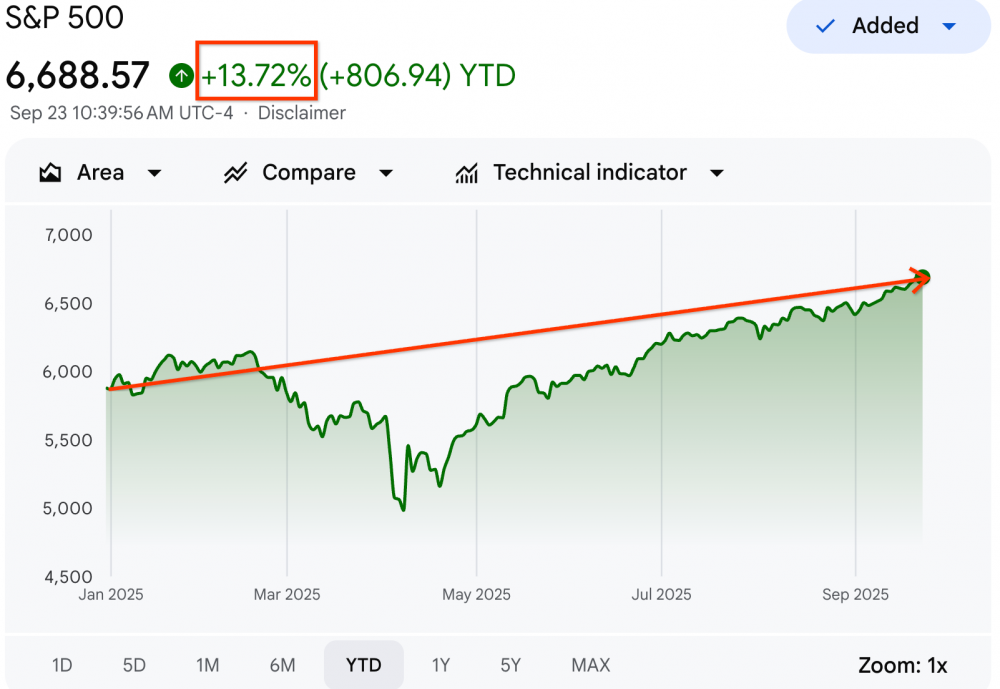Switch to the 5Y time range
Viewport: 1000px width, 689px height.
pyautogui.click(x=511, y=665)
